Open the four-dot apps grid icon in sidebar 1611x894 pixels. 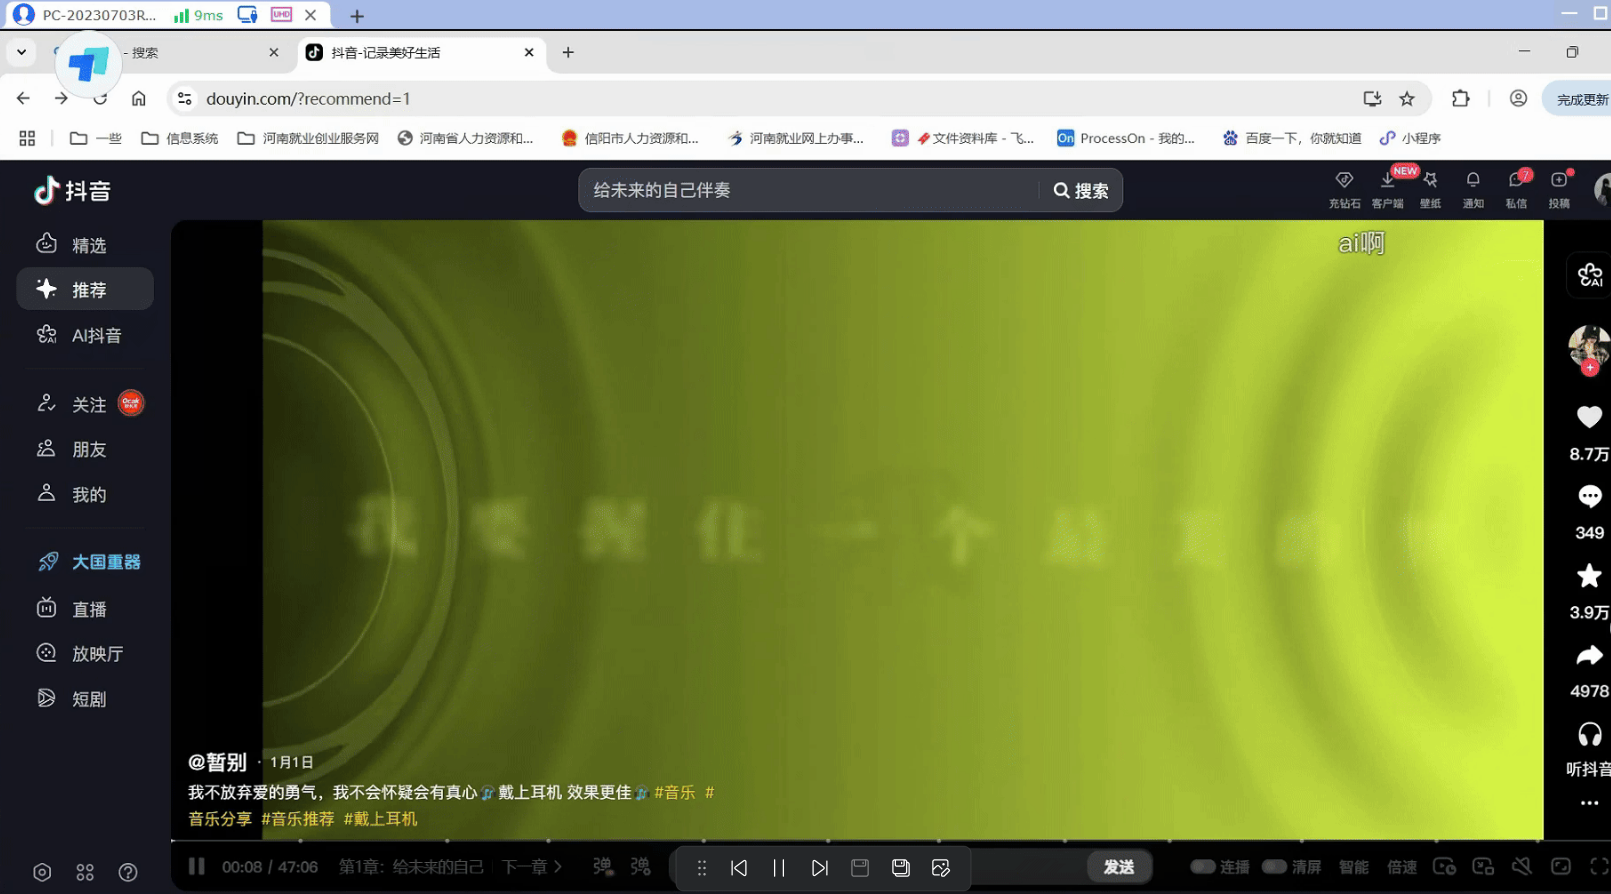tap(85, 872)
